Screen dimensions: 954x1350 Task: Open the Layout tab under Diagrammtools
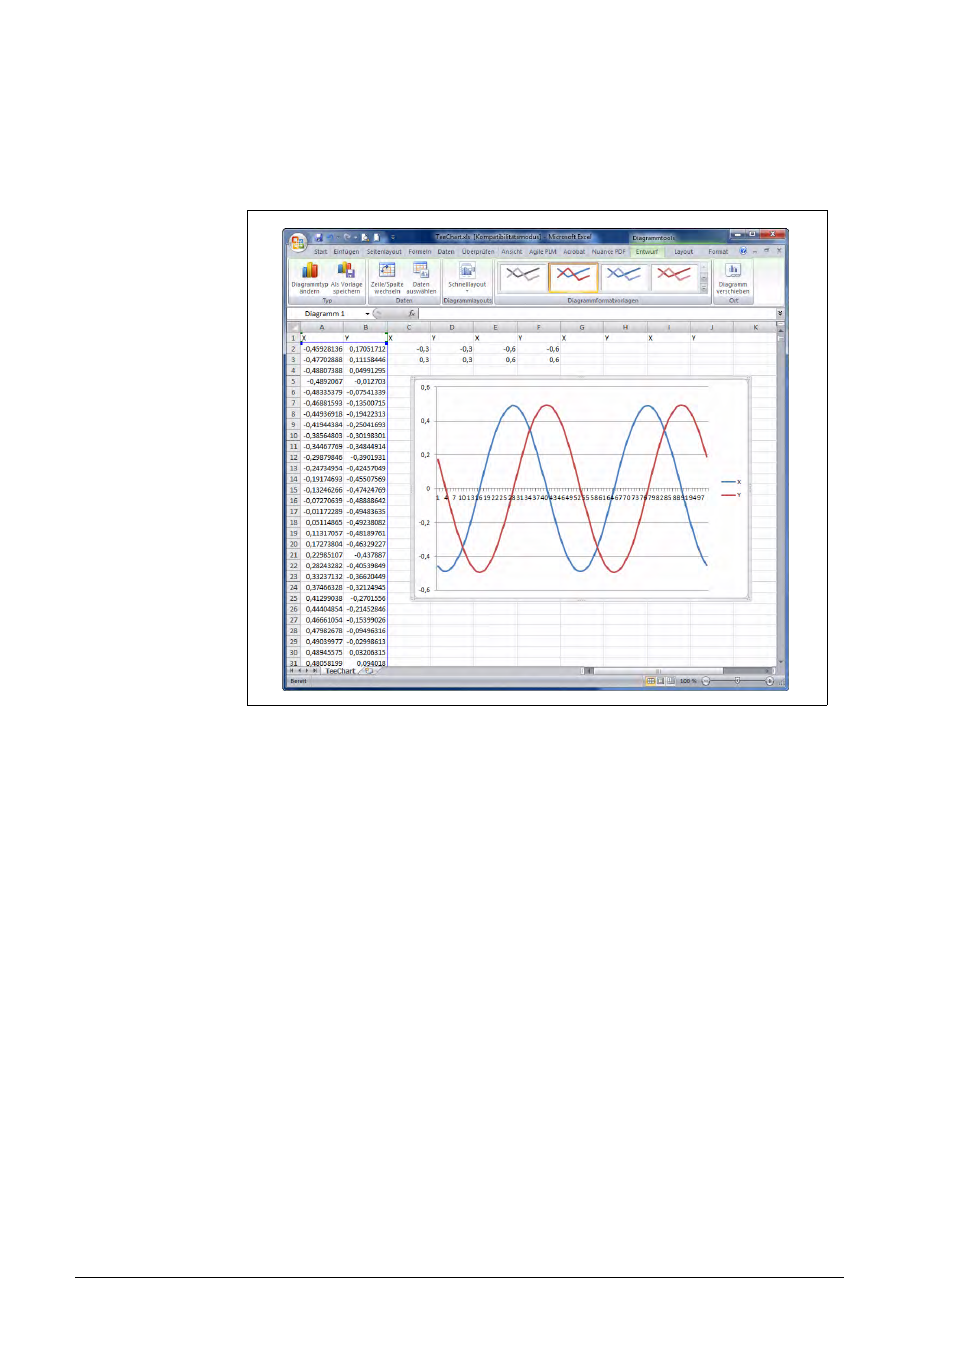[x=684, y=252]
